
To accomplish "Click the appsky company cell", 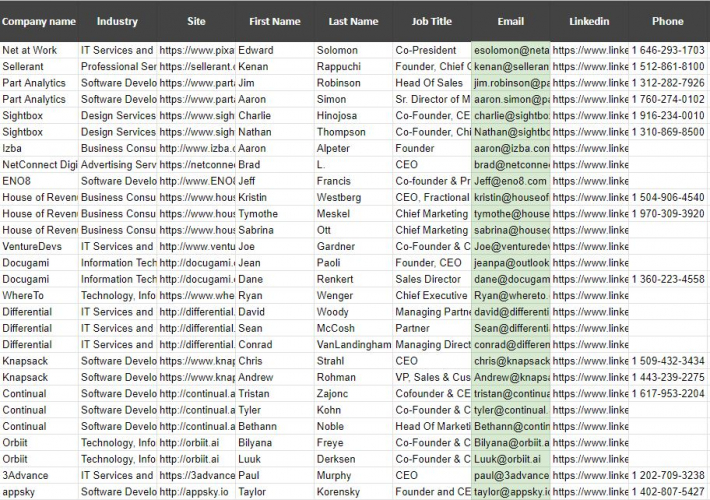I will coord(39,491).
